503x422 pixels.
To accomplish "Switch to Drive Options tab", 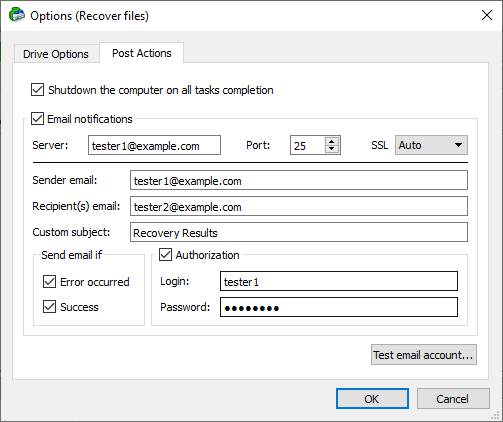I will click(x=56, y=54).
